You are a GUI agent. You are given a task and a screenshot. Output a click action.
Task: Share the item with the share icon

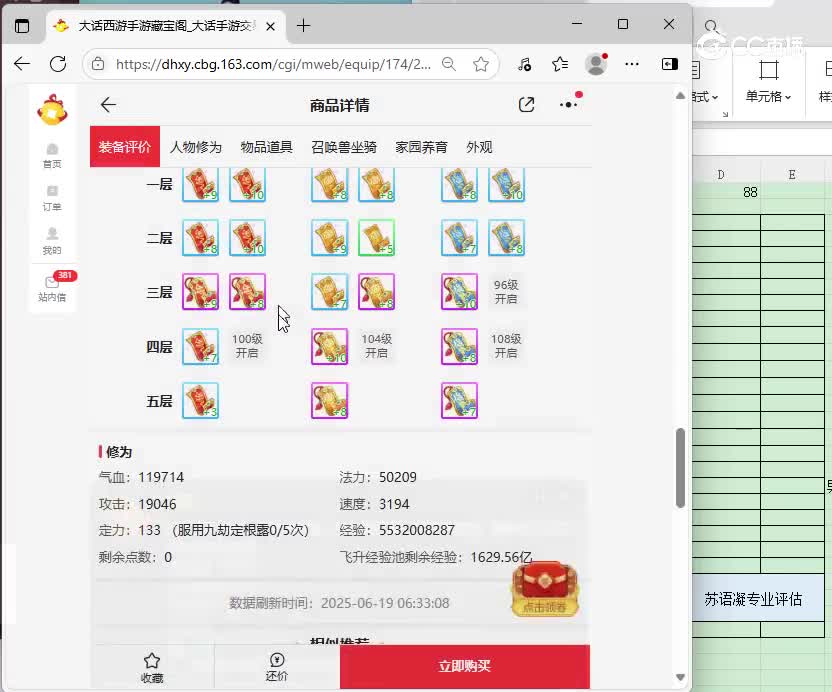coord(526,105)
